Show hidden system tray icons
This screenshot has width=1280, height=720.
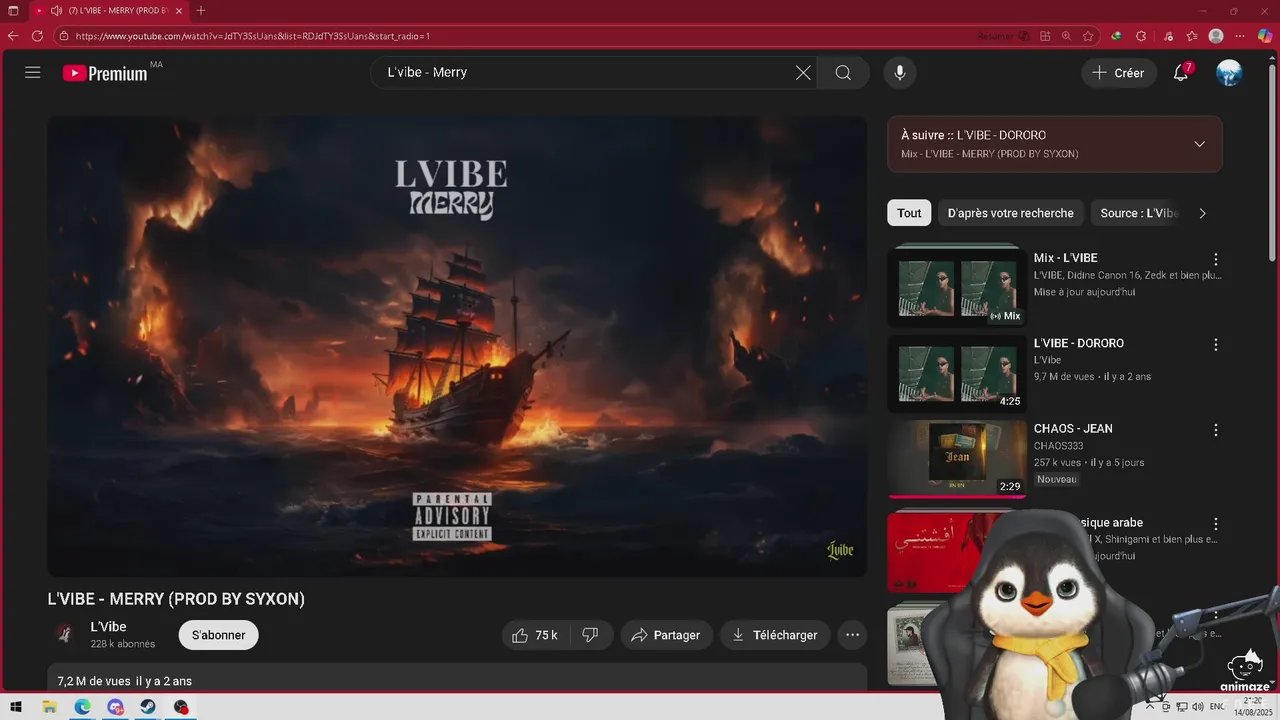1150,707
